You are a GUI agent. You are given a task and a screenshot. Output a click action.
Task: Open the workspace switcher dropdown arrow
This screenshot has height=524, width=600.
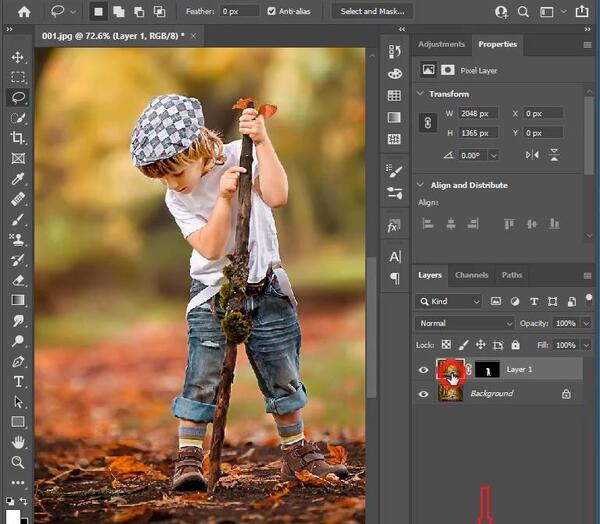(564, 11)
